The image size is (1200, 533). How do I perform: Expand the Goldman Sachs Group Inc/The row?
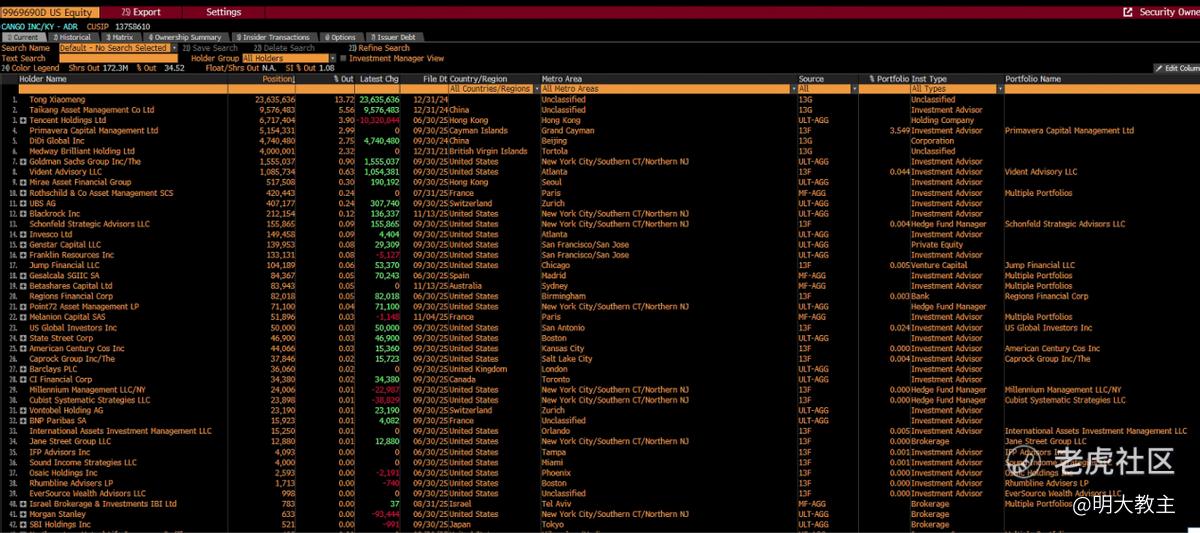23,162
